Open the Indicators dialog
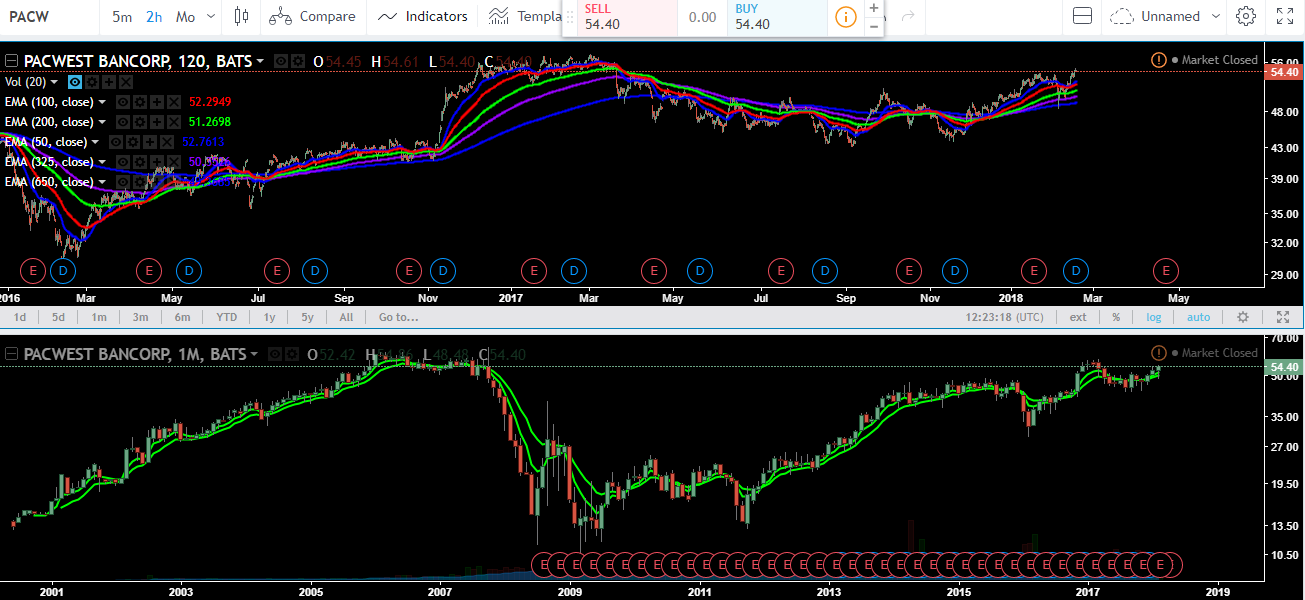1305x600 pixels. tap(424, 16)
